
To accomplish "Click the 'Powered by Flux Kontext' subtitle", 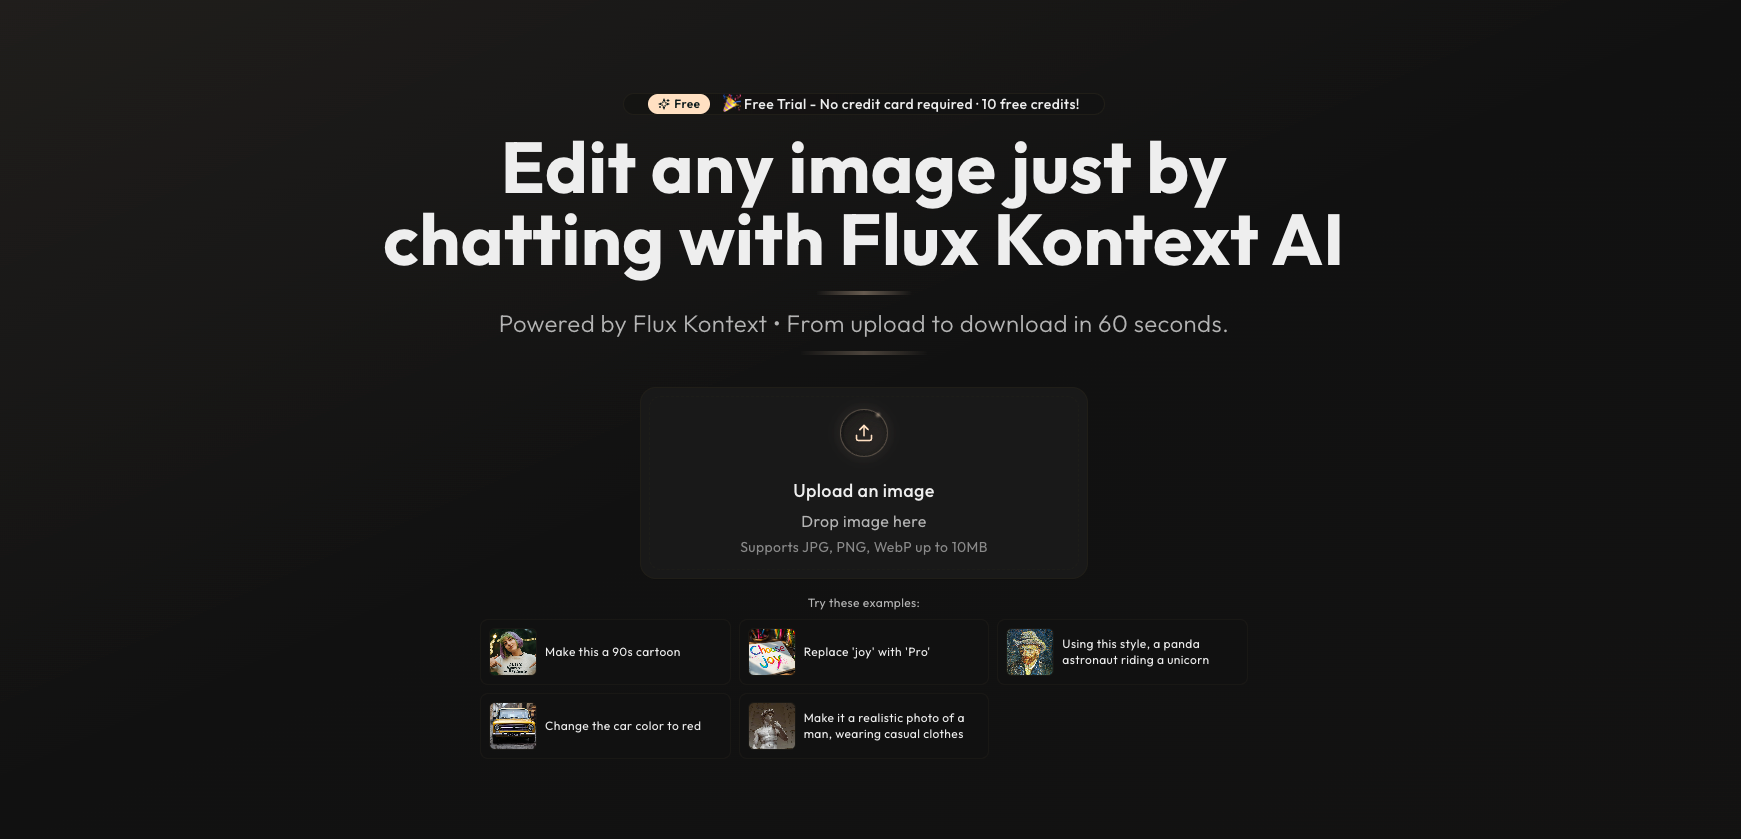I will point(864,324).
